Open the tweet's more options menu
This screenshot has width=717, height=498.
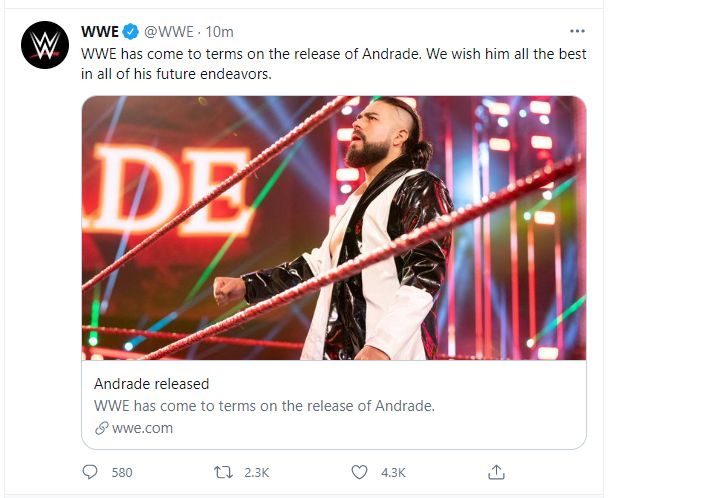(577, 30)
